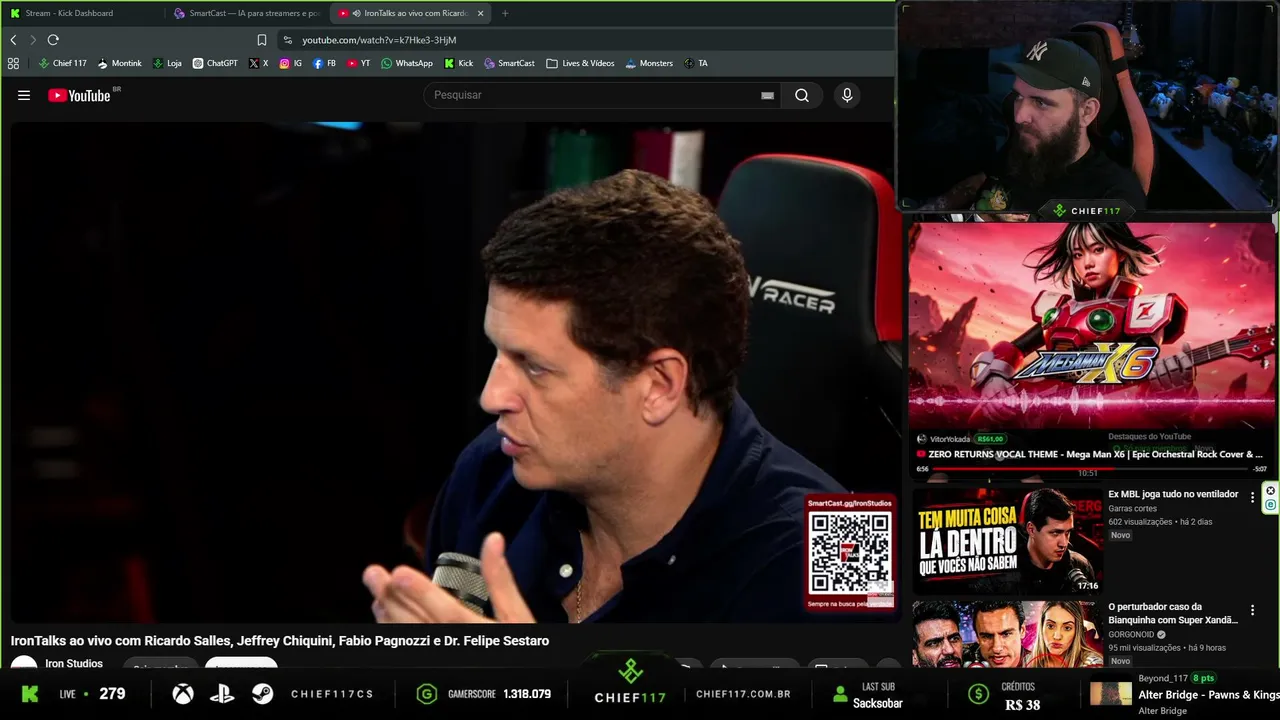Go forward in browser history
Viewport: 1280px width, 720px height.
[33, 40]
